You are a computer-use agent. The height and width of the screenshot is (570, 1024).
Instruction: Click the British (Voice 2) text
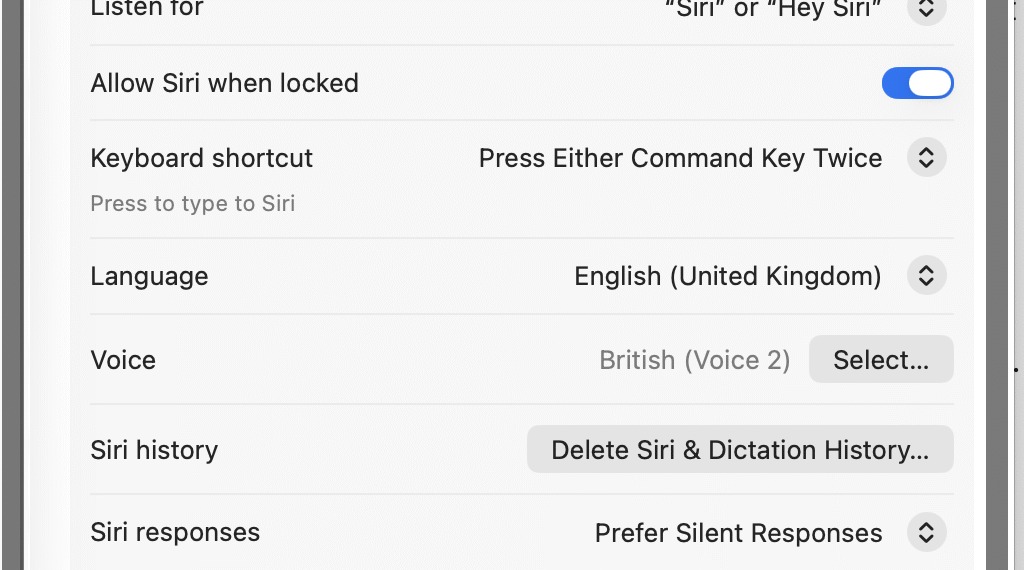point(694,360)
